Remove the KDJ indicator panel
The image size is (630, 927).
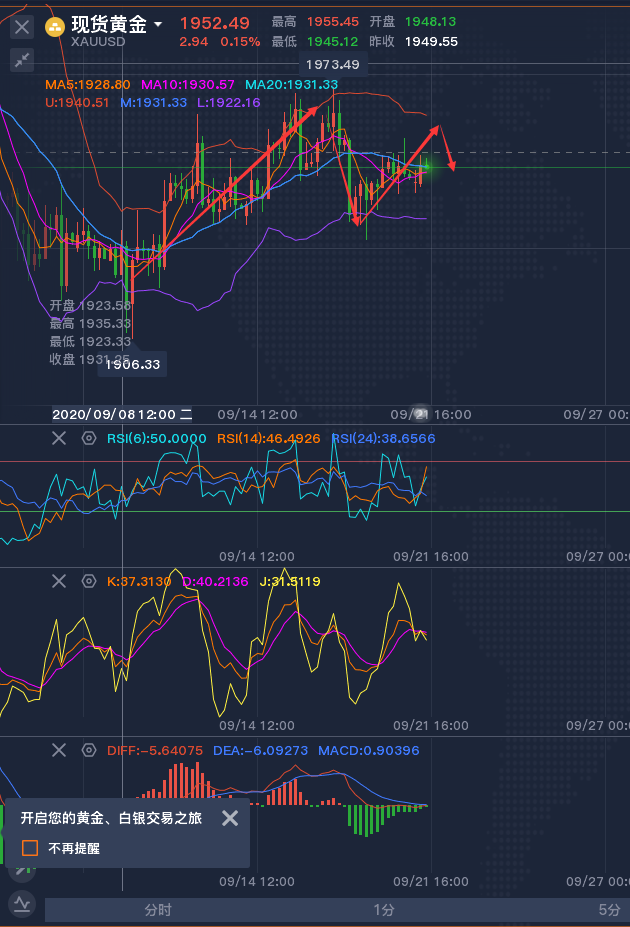pyautogui.click(x=59, y=581)
